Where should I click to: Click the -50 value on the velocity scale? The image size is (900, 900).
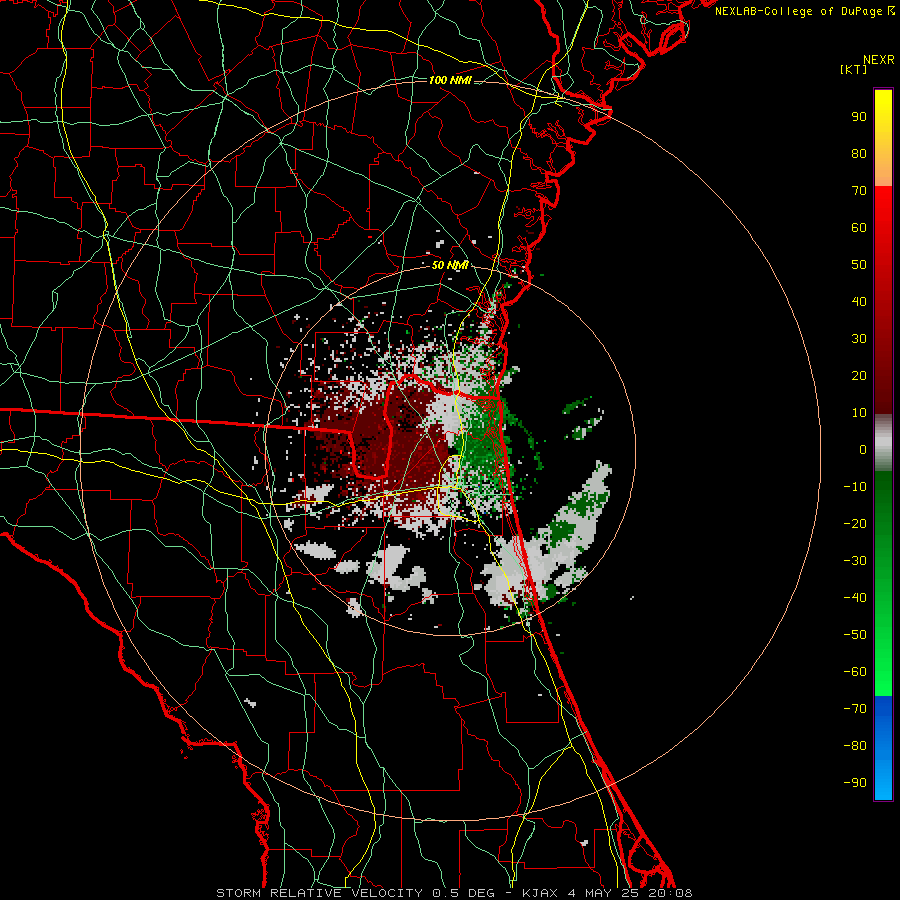pyautogui.click(x=855, y=635)
